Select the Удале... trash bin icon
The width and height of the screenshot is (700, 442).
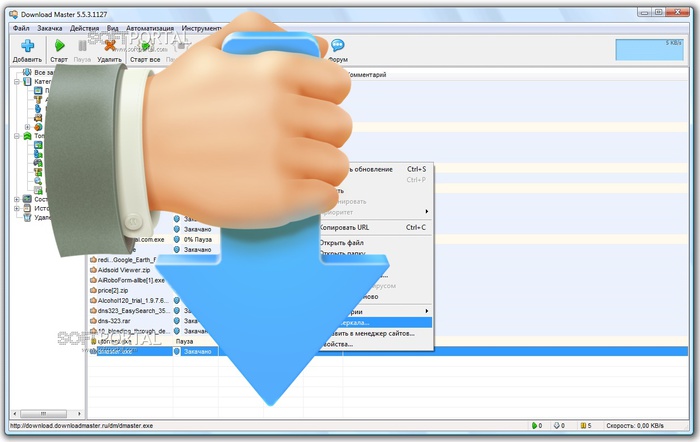point(28,217)
